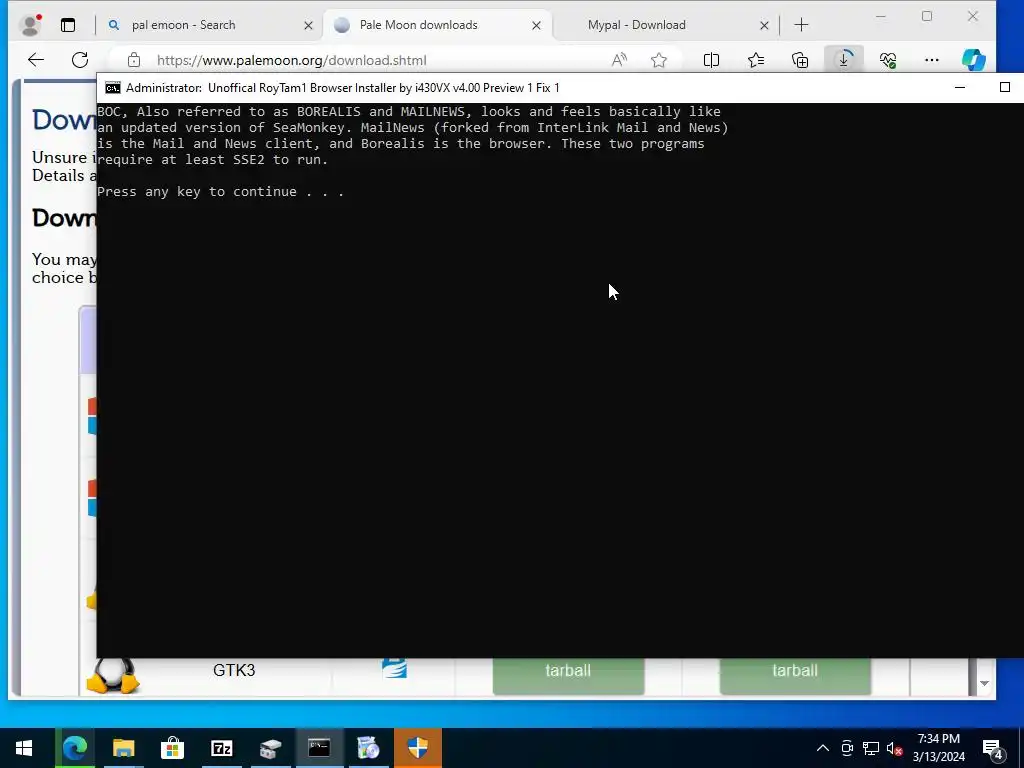The width and height of the screenshot is (1024, 768).
Task: Open the box-package app on taskbar
Action: point(270,748)
